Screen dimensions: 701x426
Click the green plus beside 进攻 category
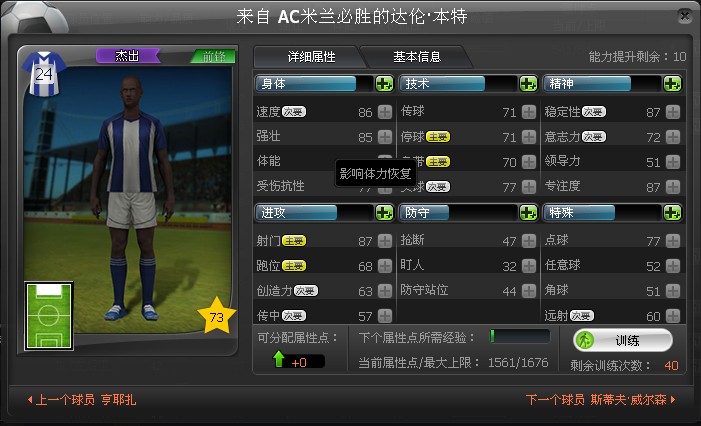[x=384, y=213]
